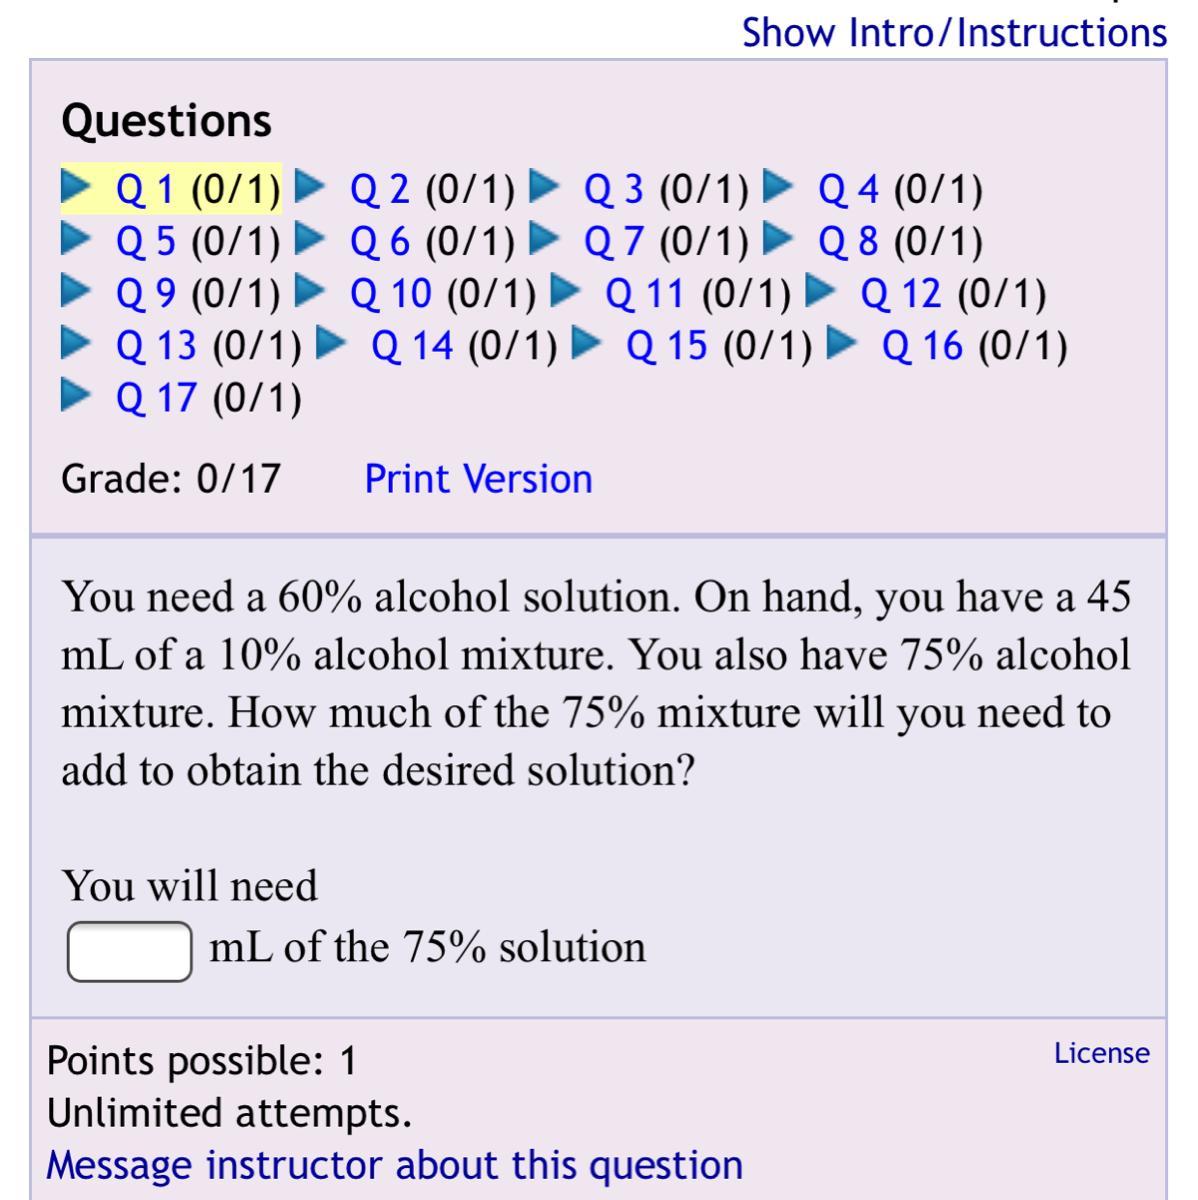Click the blue arrow icon before Q 4
The width and height of the screenshot is (1198, 1200).
[x=779, y=186]
